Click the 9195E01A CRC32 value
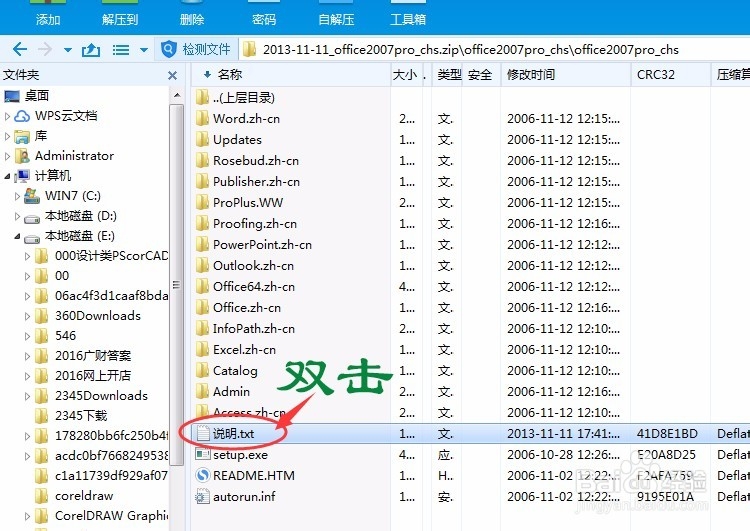The height and width of the screenshot is (531, 750). [x=665, y=497]
